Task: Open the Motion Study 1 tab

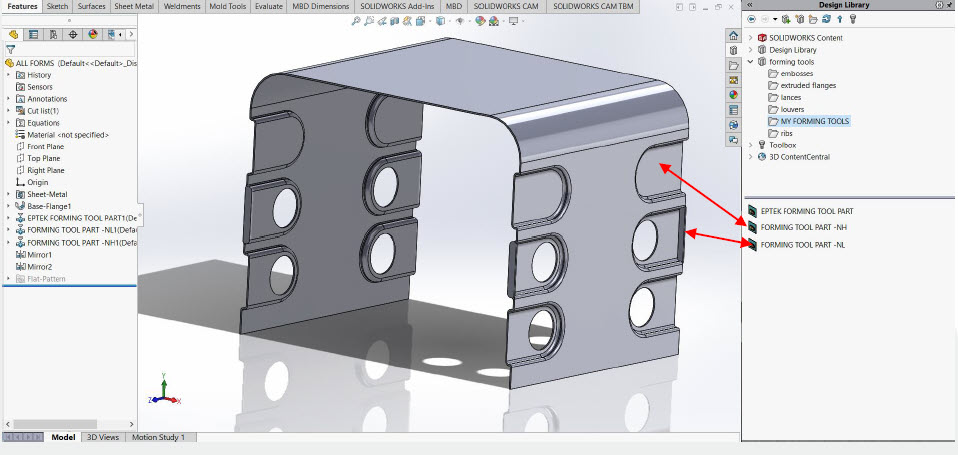Action: 158,437
